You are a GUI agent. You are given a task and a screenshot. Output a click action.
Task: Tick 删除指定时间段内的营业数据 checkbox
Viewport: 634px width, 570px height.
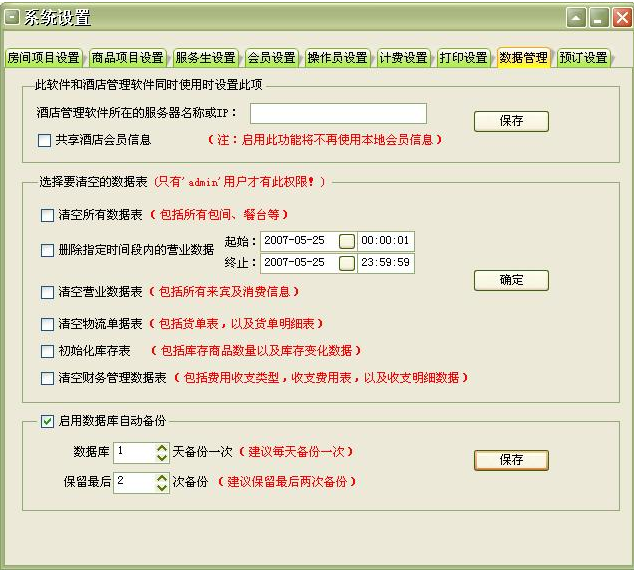pyautogui.click(x=47, y=250)
